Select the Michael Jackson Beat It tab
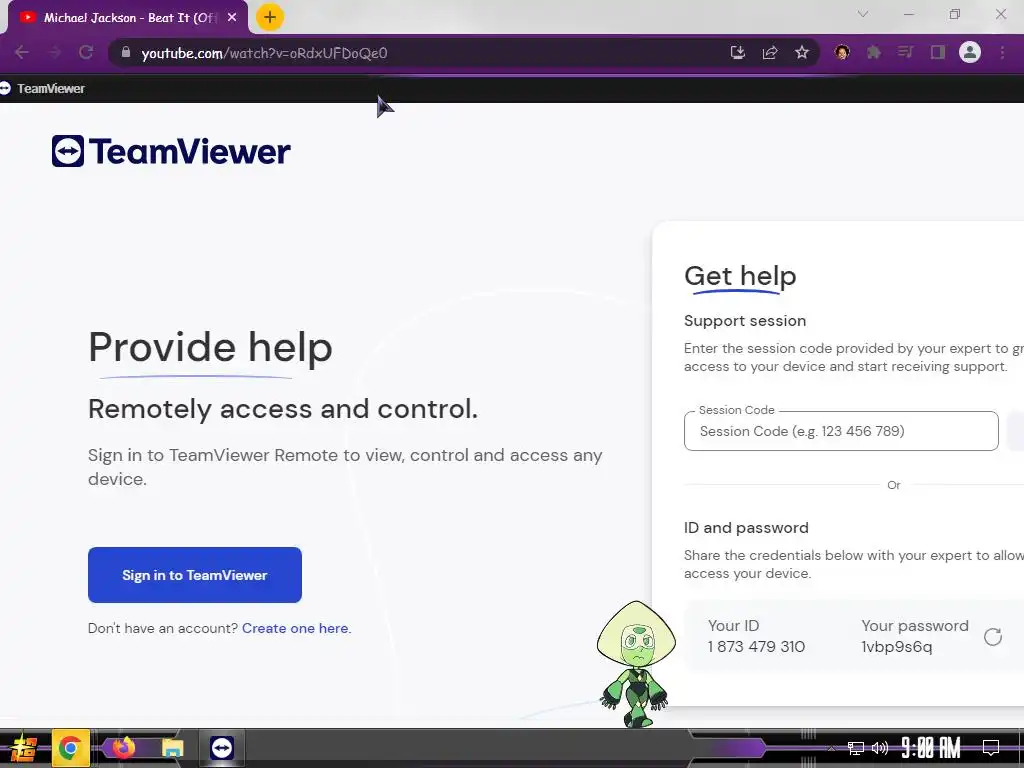This screenshot has height=768, width=1024. [x=128, y=18]
